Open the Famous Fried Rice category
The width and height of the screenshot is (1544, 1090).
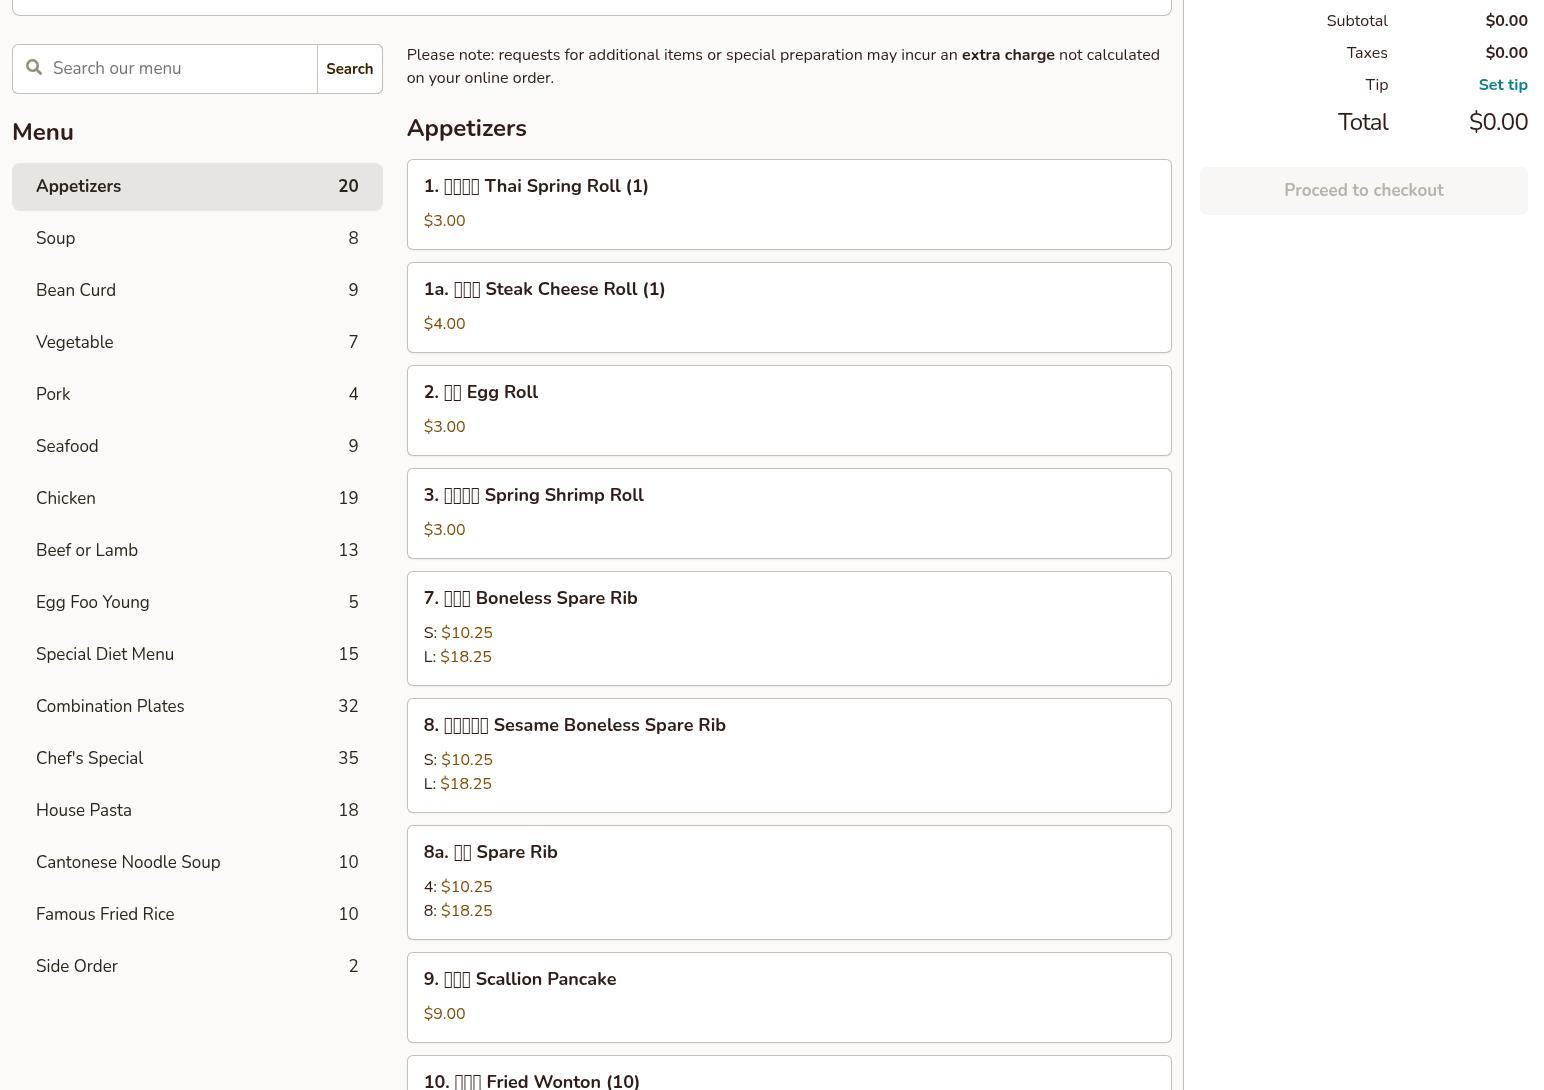click(x=197, y=915)
